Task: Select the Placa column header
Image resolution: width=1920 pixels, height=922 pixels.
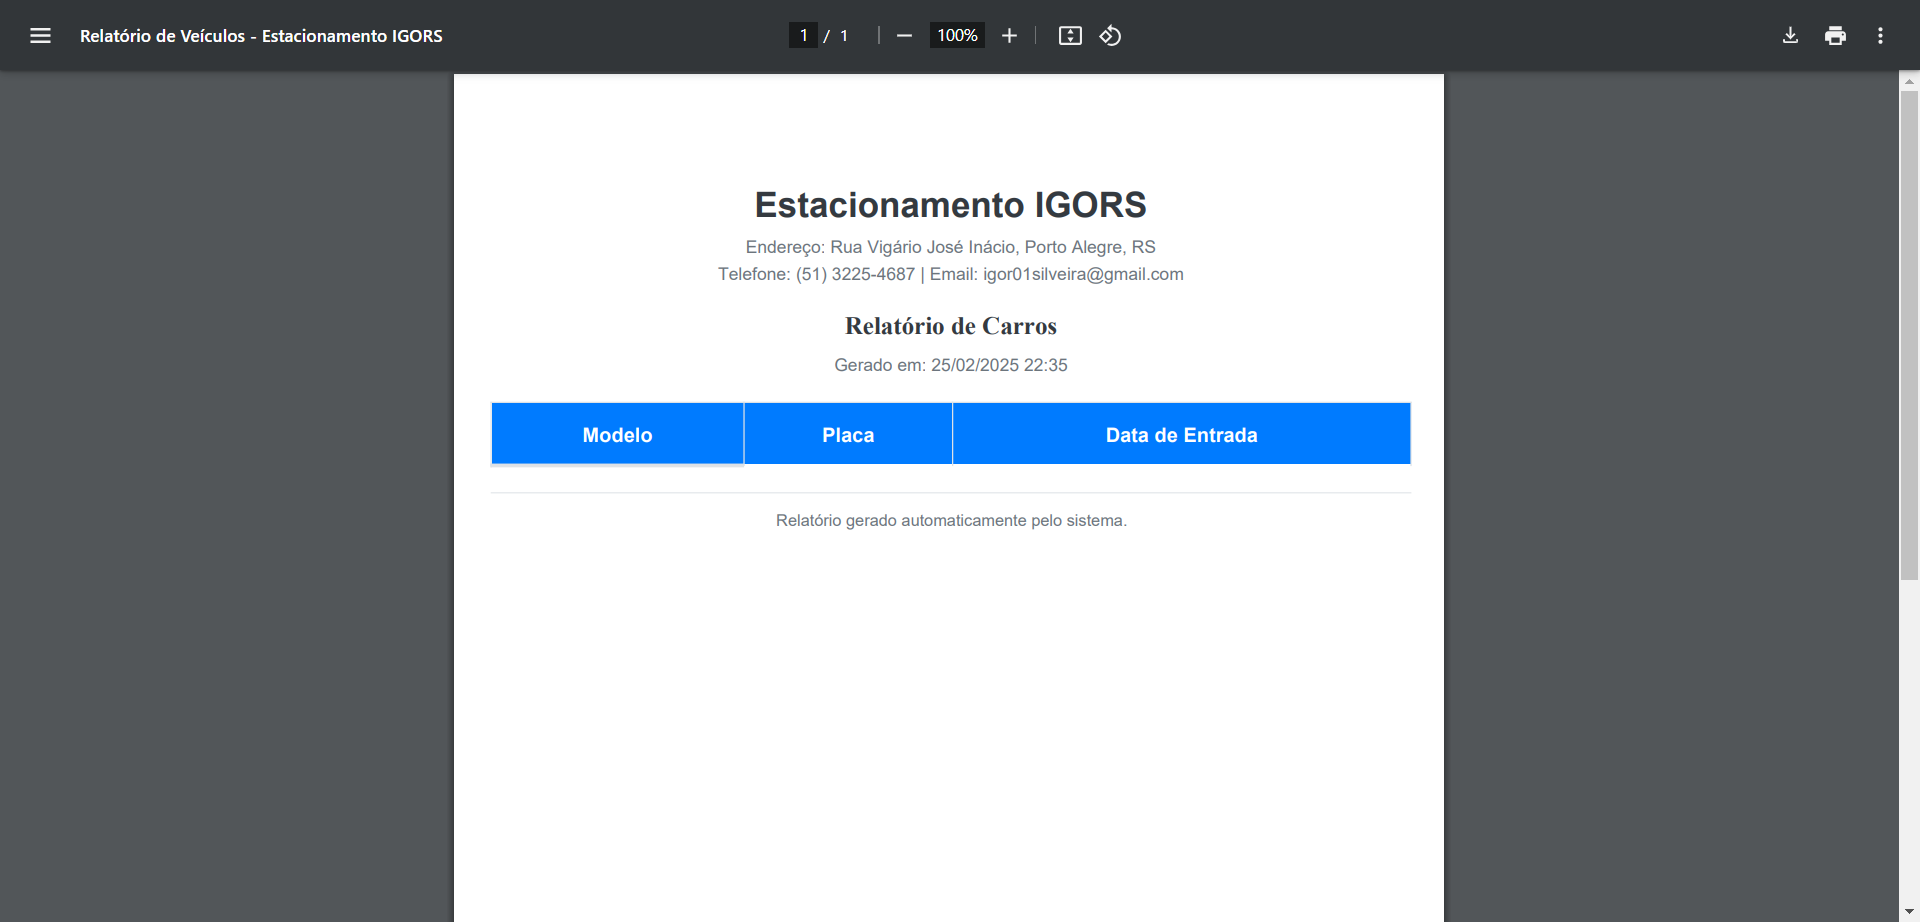Action: tap(847, 434)
